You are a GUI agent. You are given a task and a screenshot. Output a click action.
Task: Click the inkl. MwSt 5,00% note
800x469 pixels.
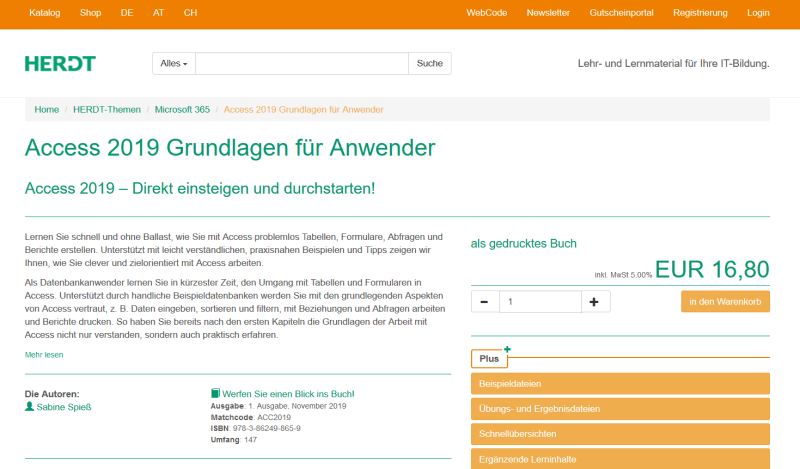pos(623,275)
